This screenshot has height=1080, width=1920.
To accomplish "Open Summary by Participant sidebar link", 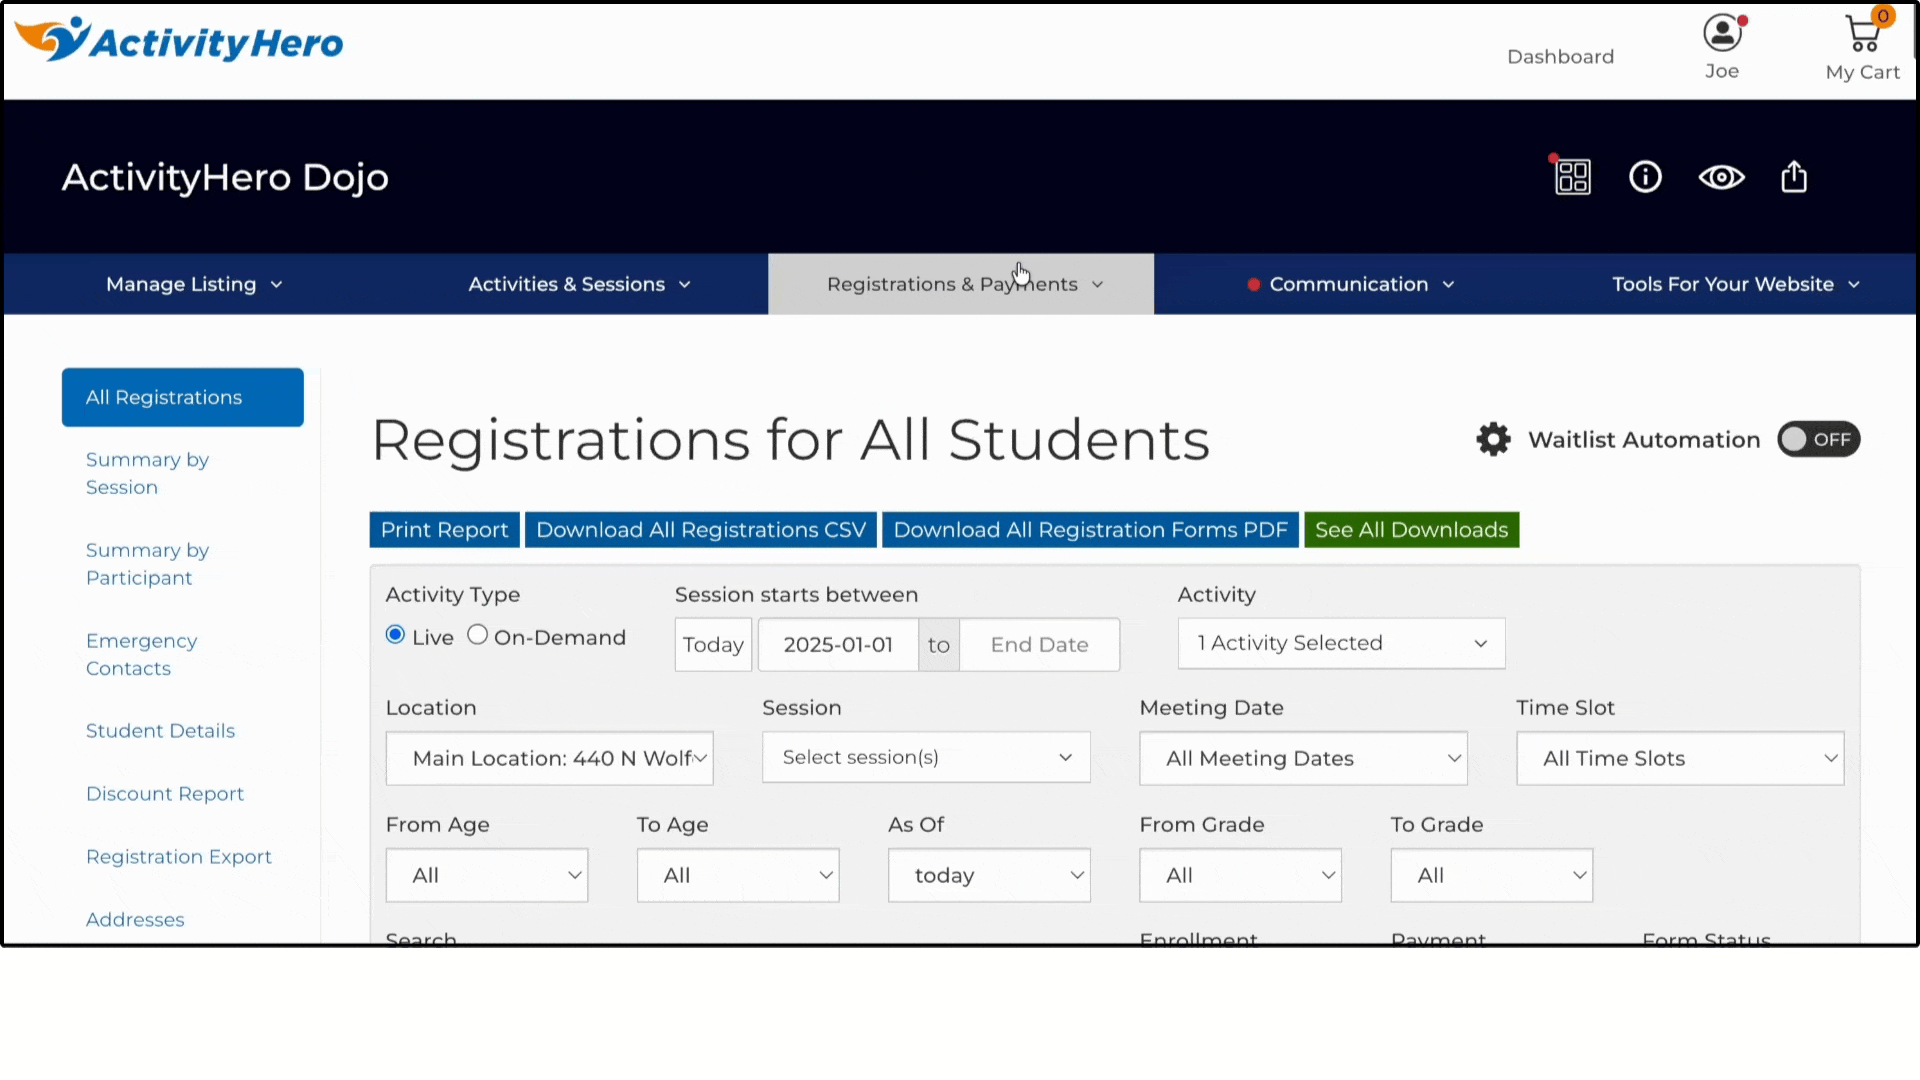I will pyautogui.click(x=147, y=564).
